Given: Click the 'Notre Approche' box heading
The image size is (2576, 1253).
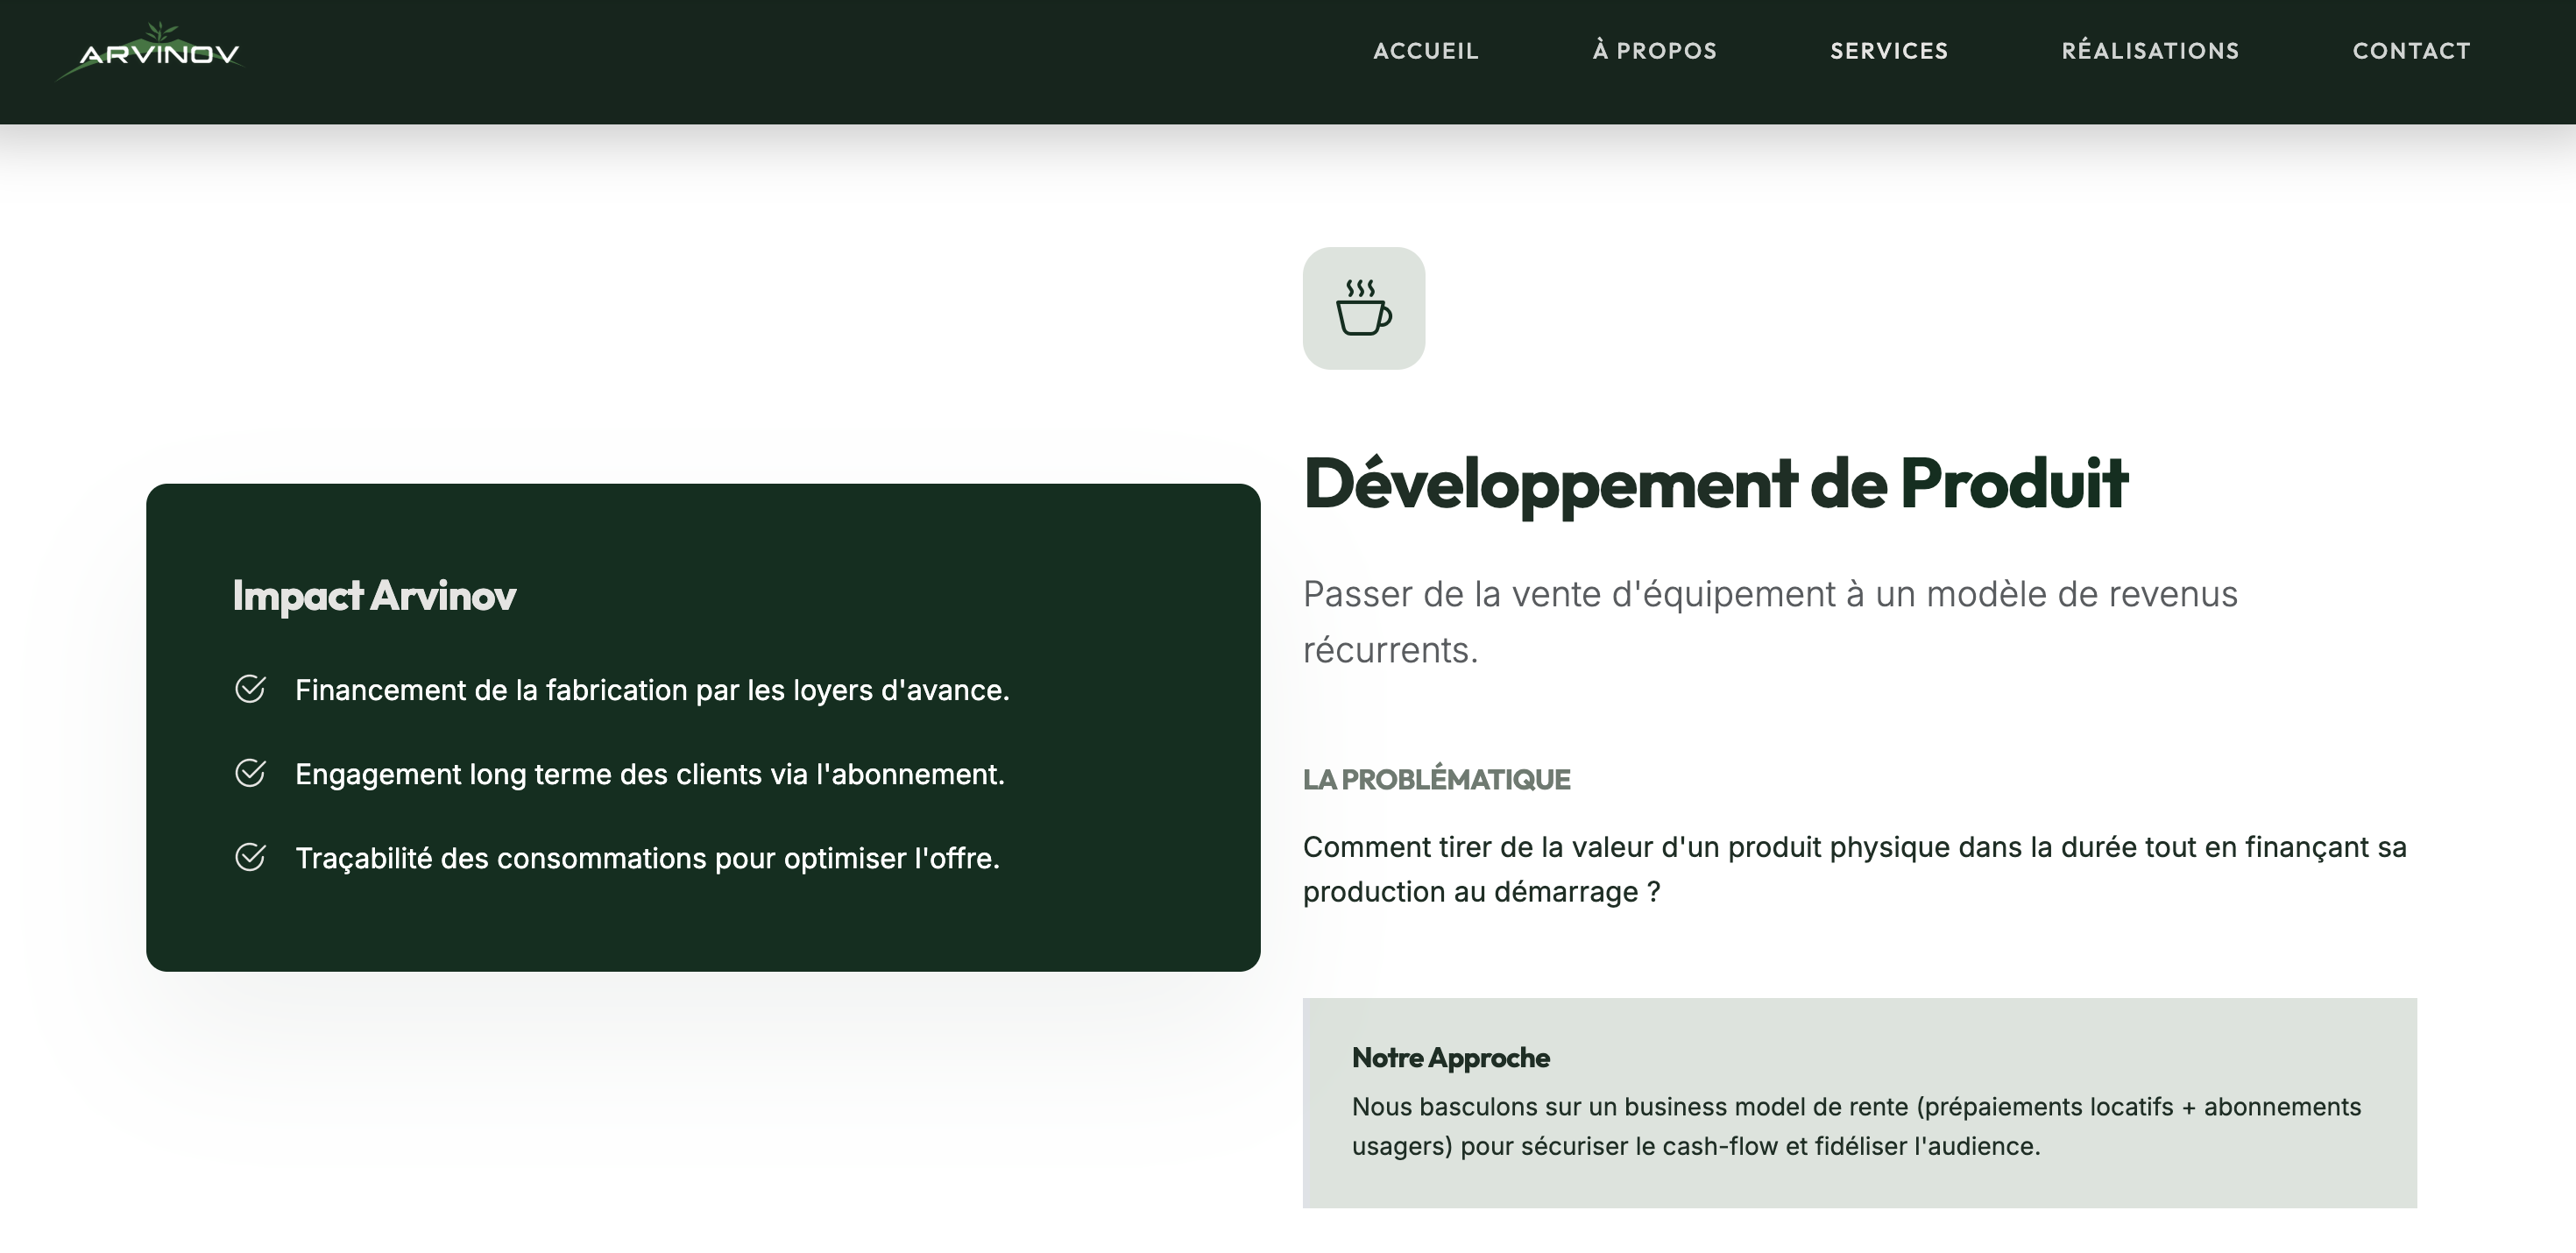Looking at the screenshot, I should pyautogui.click(x=1450, y=1057).
